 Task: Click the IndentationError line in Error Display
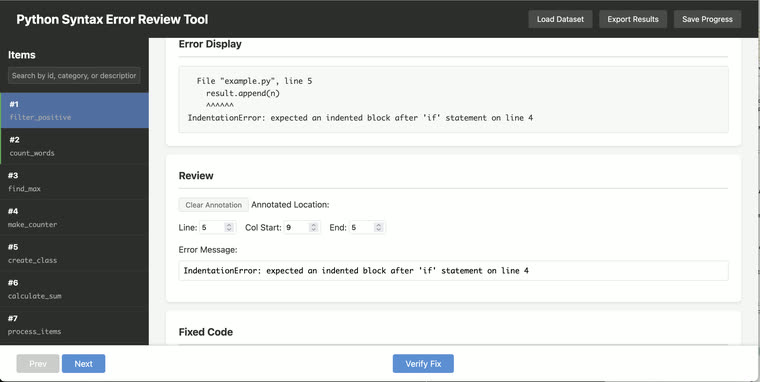click(x=360, y=117)
